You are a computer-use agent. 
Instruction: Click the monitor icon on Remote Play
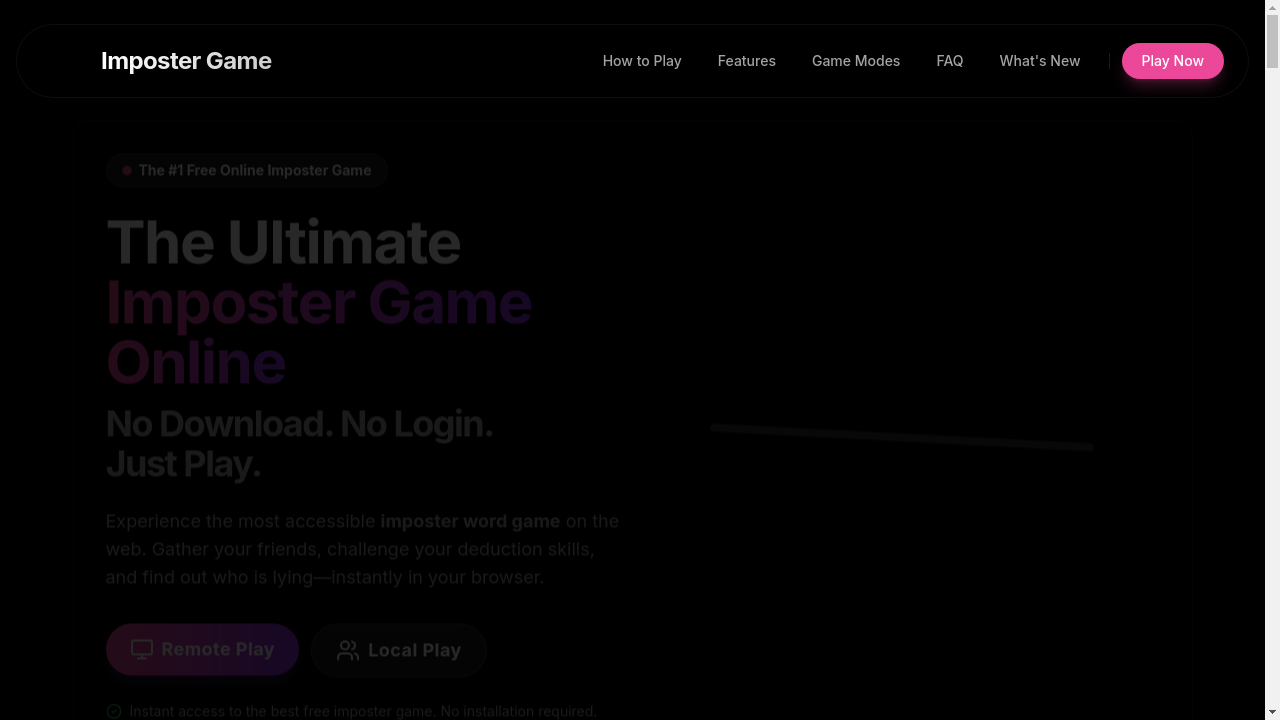tap(142, 650)
